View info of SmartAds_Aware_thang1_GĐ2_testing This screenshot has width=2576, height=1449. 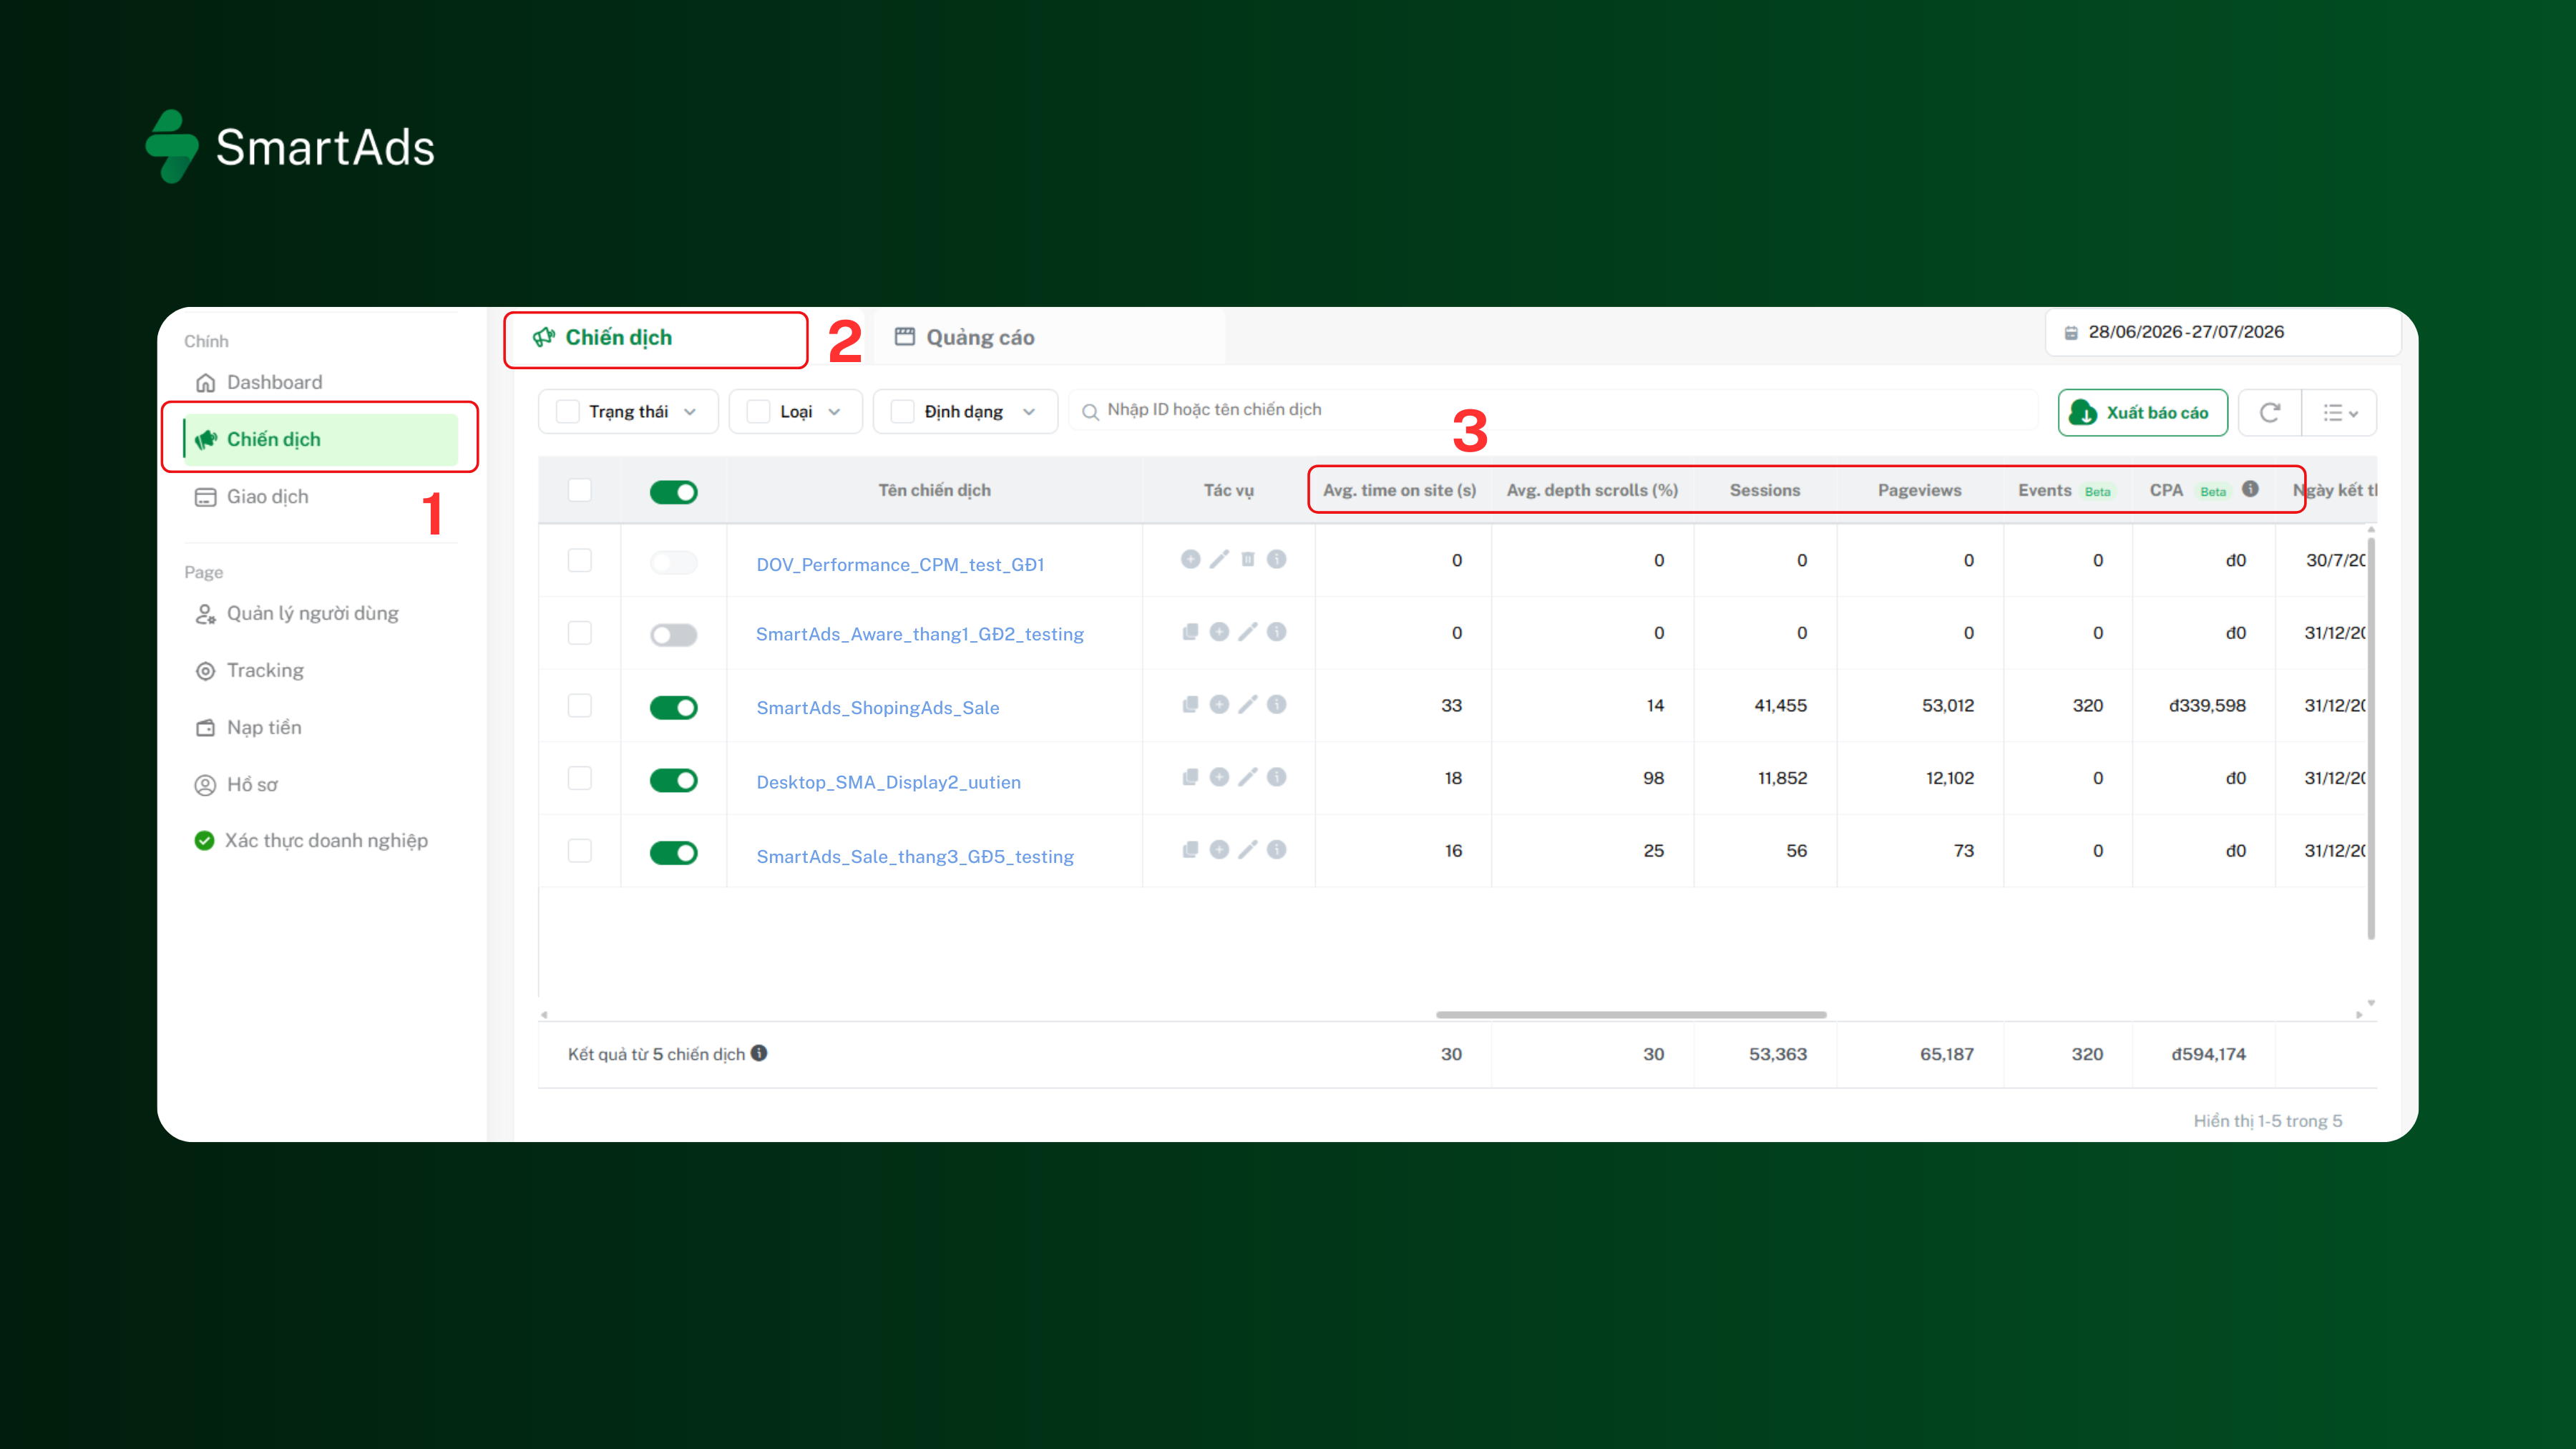pyautogui.click(x=1277, y=632)
